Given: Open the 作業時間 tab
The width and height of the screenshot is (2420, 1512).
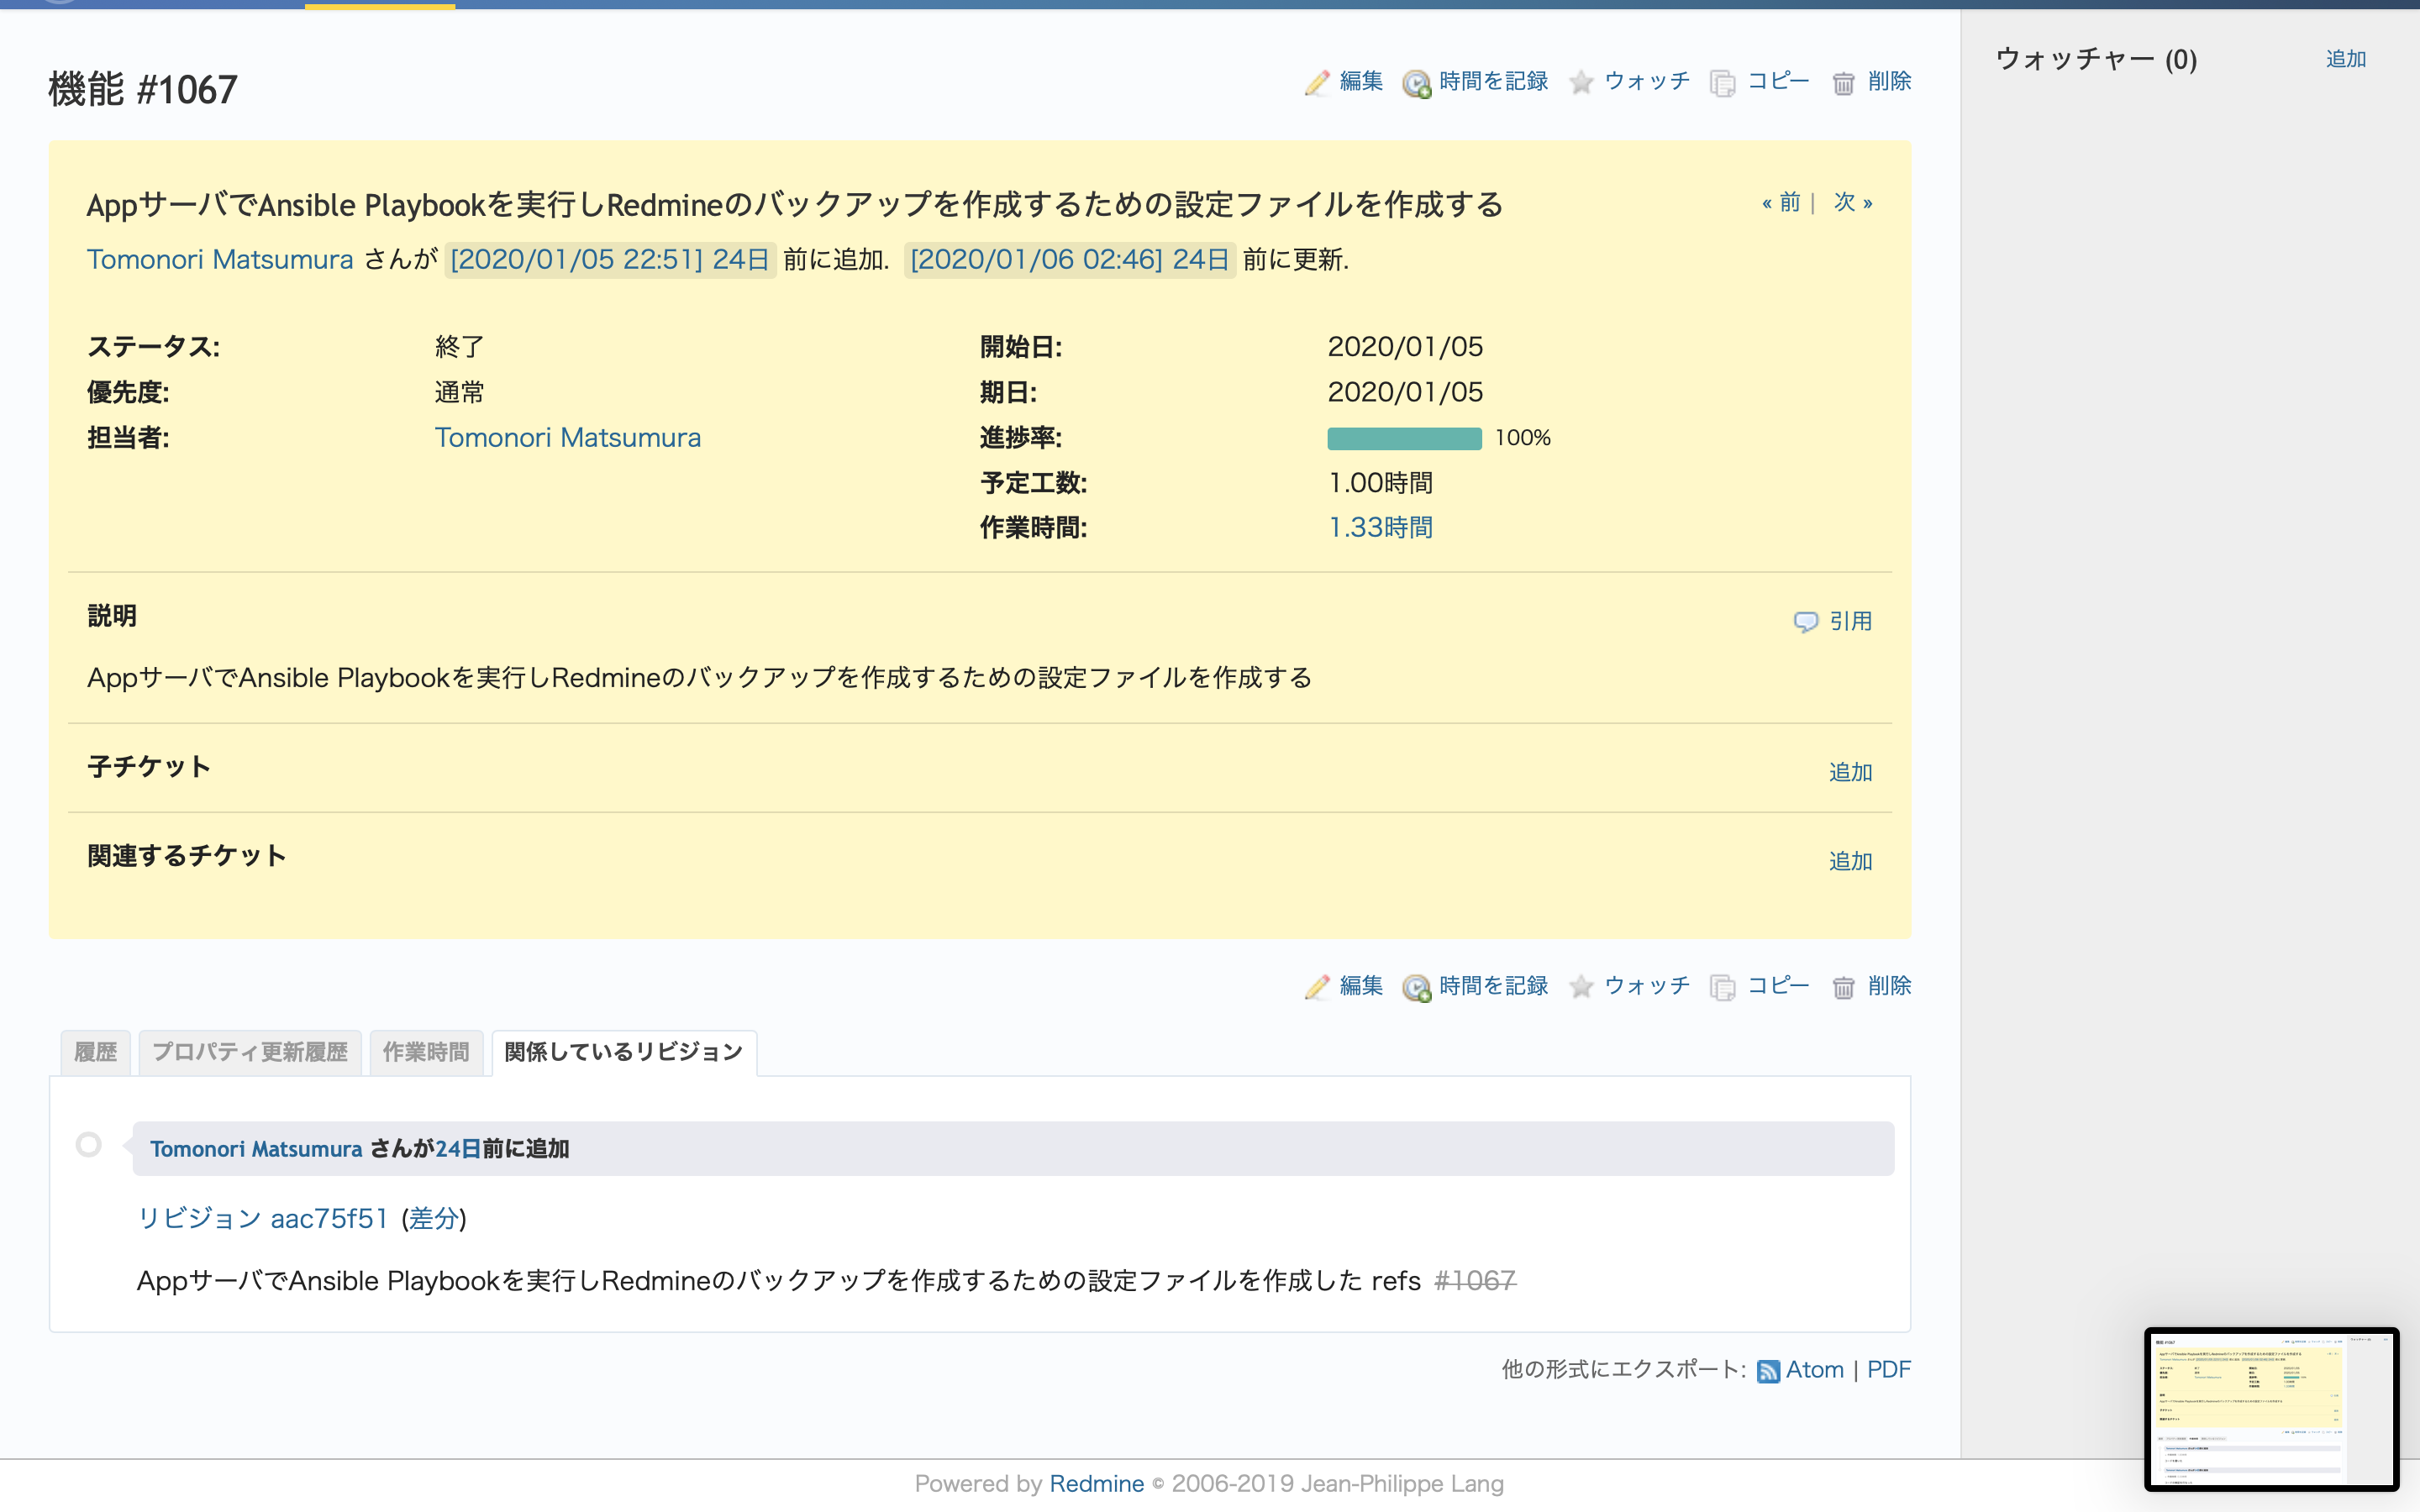Looking at the screenshot, I should 427,1052.
